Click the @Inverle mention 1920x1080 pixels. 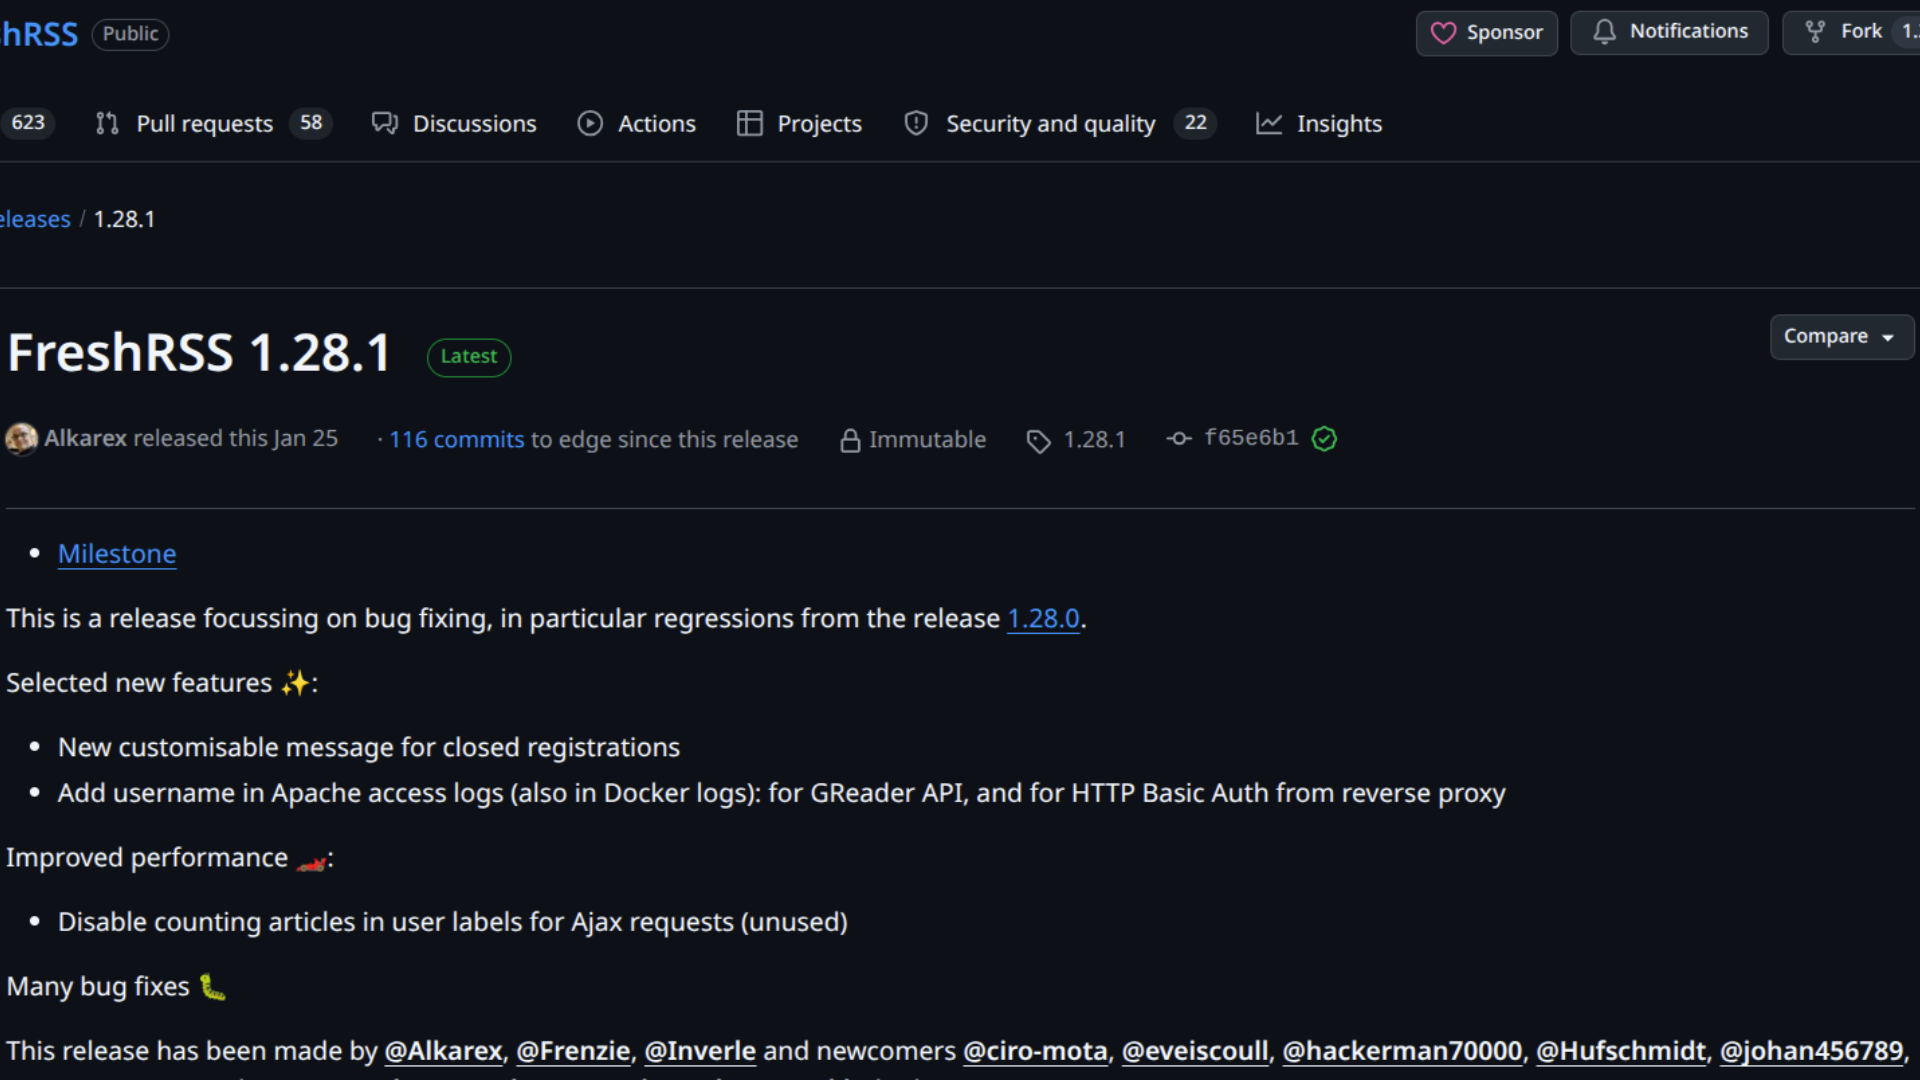tap(700, 1051)
